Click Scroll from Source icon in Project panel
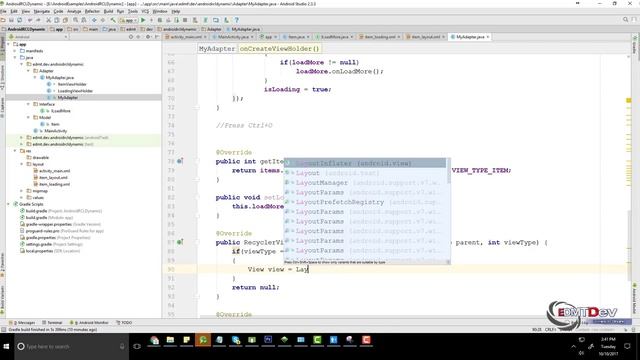The height and width of the screenshot is (360, 640). [131, 37]
